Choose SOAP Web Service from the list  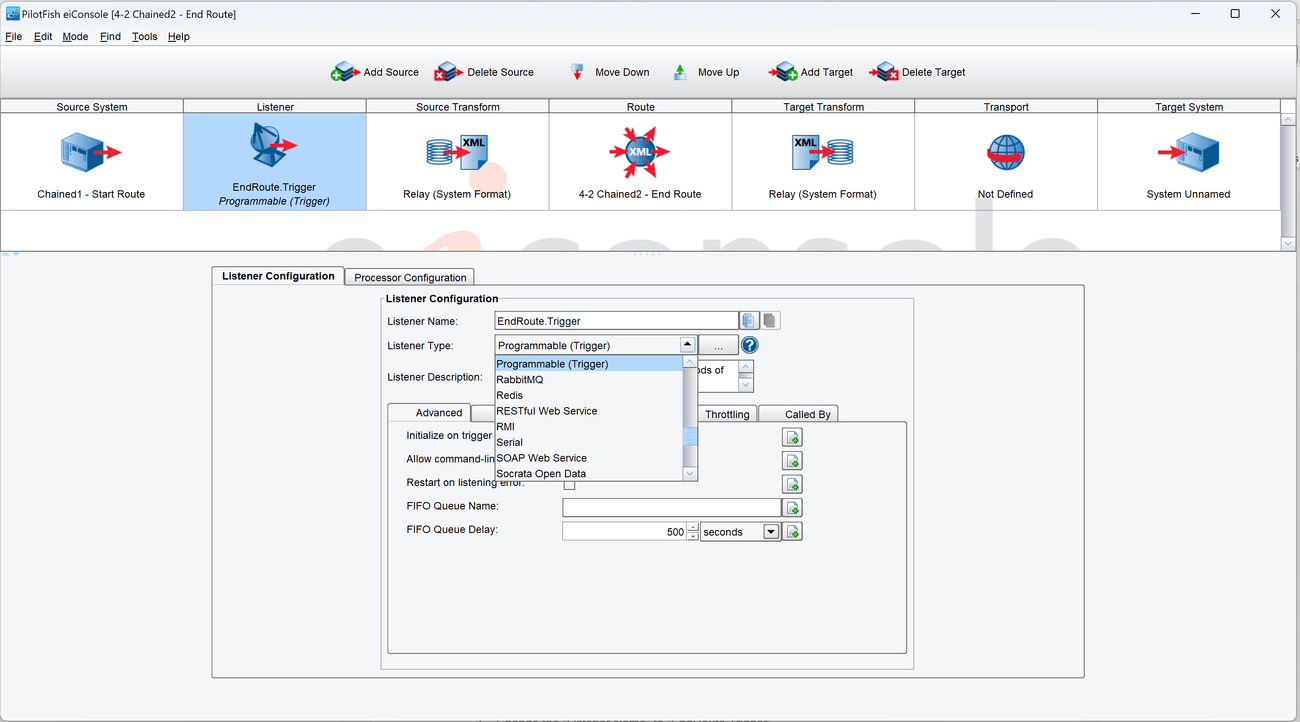589,458
